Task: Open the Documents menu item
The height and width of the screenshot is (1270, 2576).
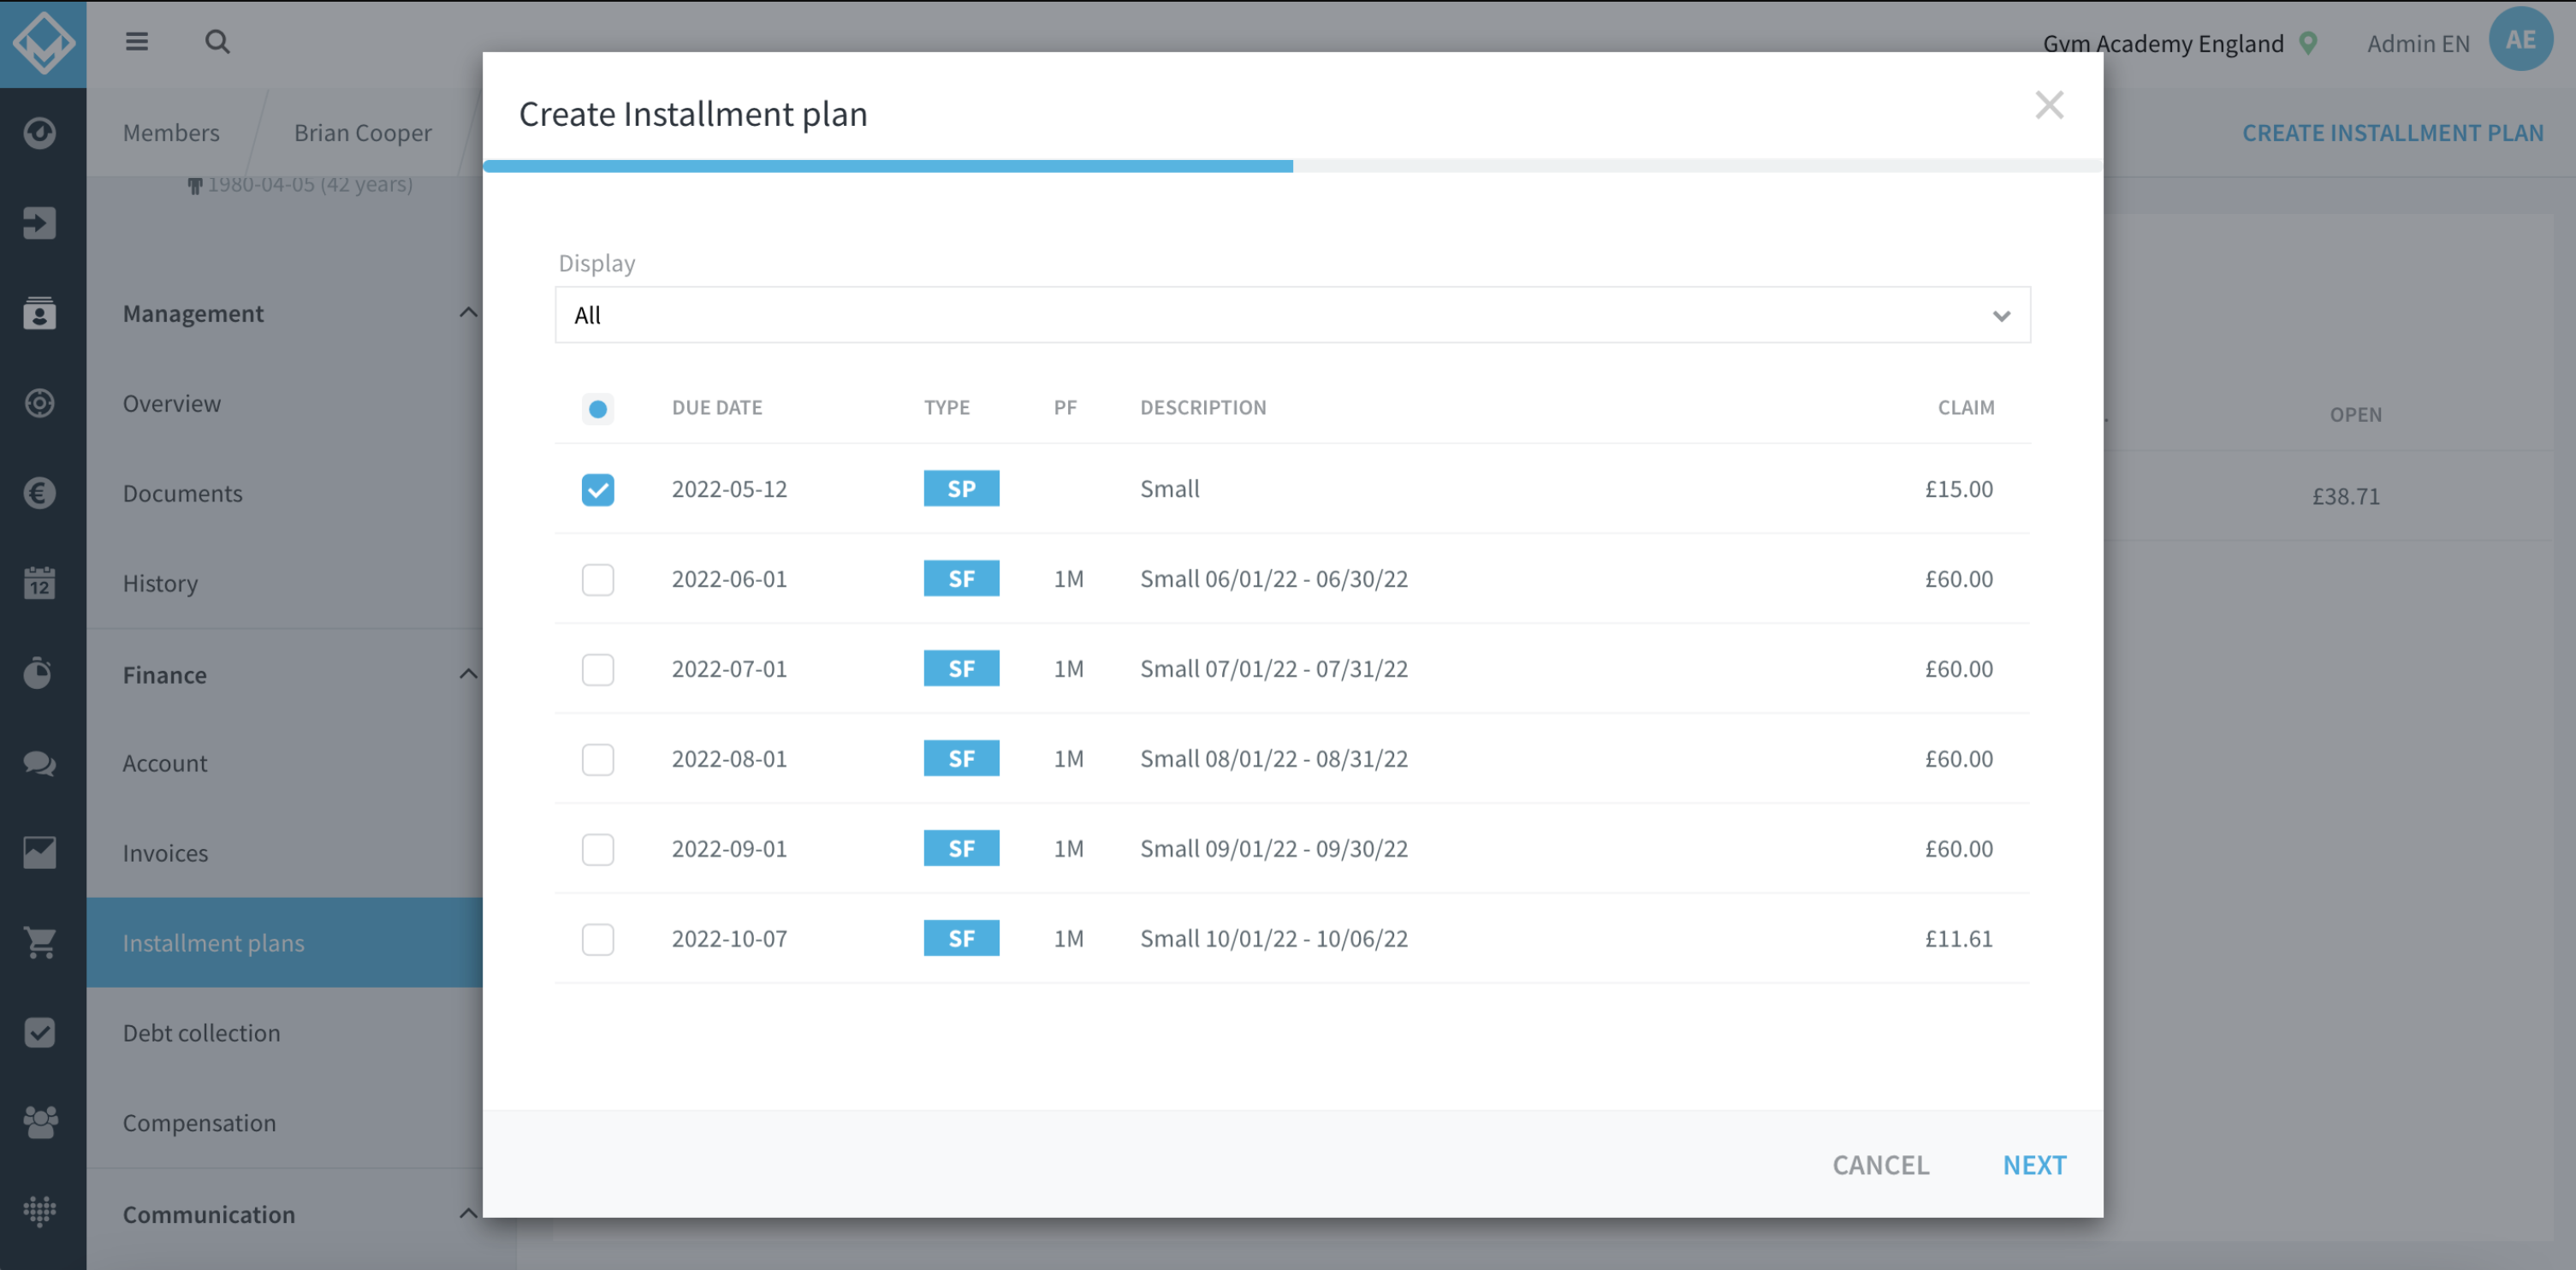Action: (x=183, y=493)
